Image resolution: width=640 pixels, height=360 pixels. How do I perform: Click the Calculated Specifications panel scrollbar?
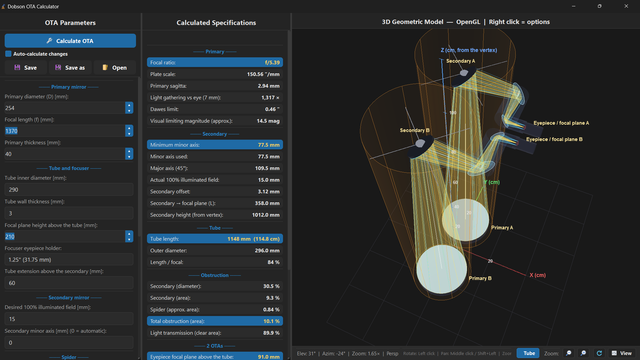tap(289, 149)
